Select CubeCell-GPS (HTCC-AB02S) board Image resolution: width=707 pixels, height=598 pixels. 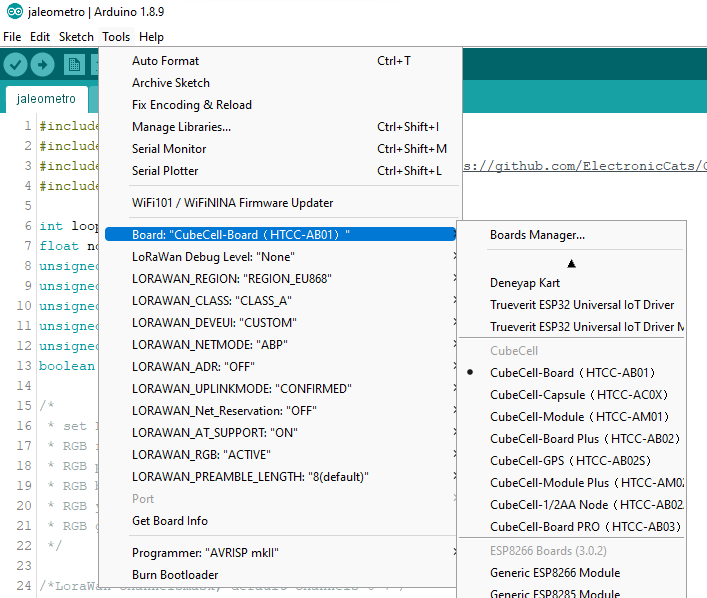[x=572, y=461]
